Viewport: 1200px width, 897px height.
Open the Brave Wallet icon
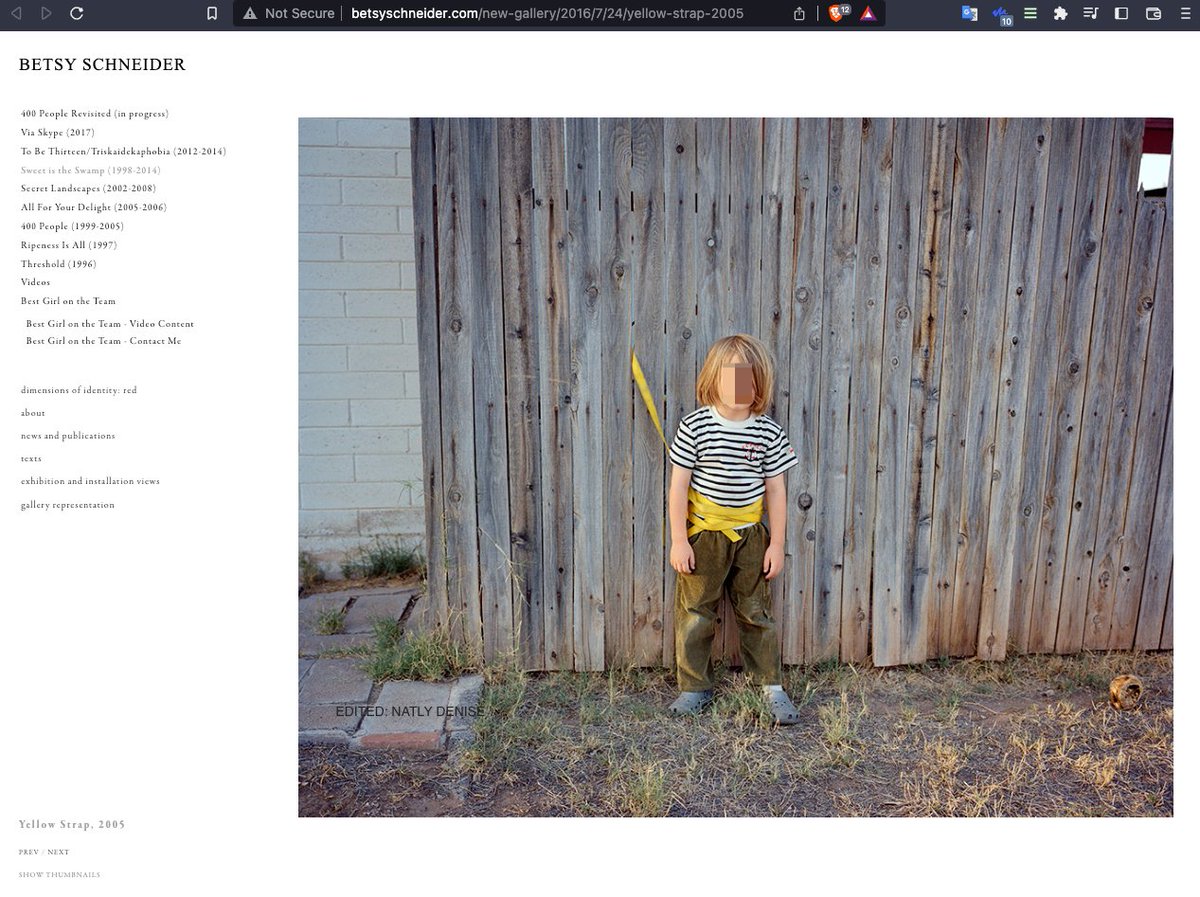click(x=1153, y=14)
